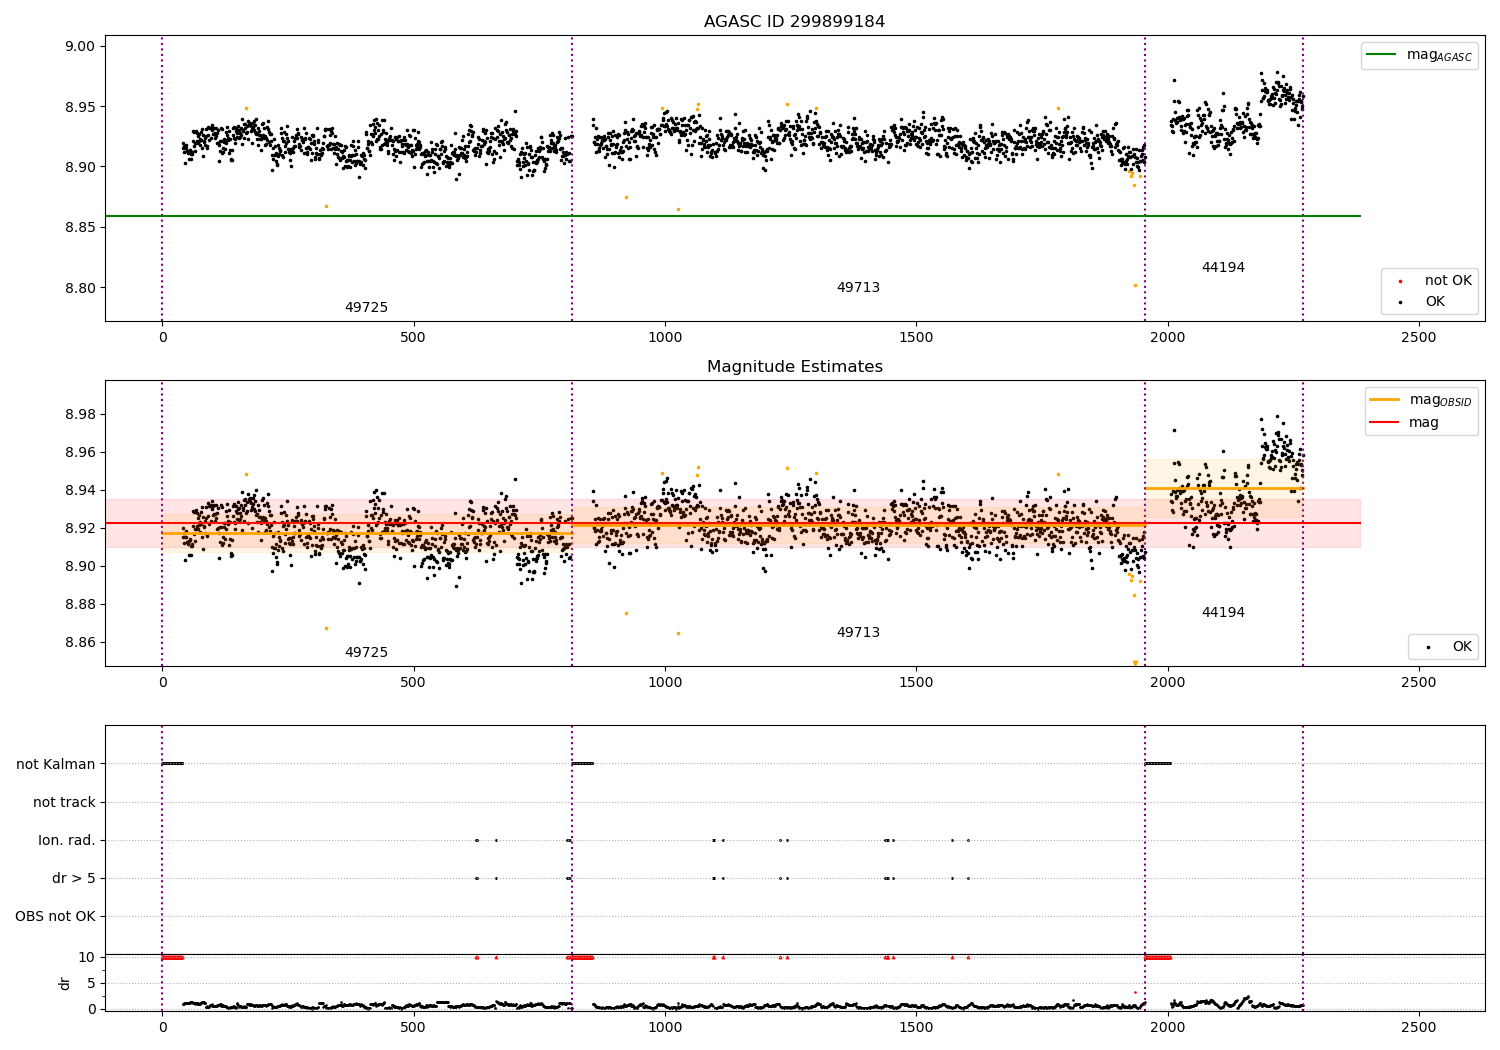This screenshot has height=1050, width=1500.
Task: Click the 8.96 y-axis tick in middle plot
Action: [81, 452]
